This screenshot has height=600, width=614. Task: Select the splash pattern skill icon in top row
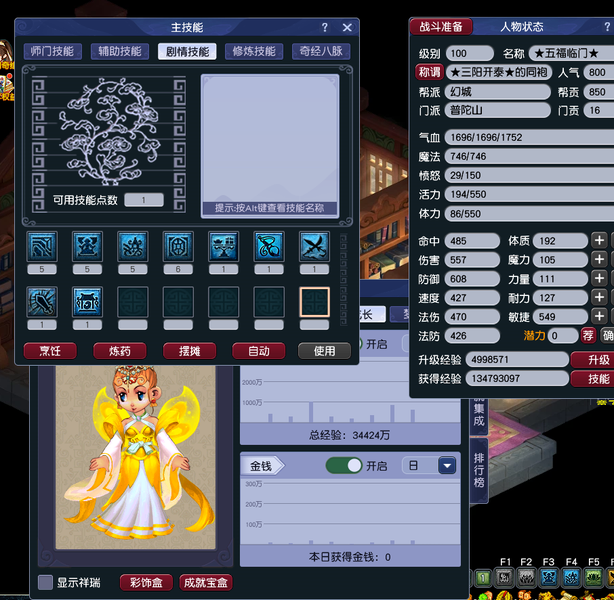(x=133, y=246)
